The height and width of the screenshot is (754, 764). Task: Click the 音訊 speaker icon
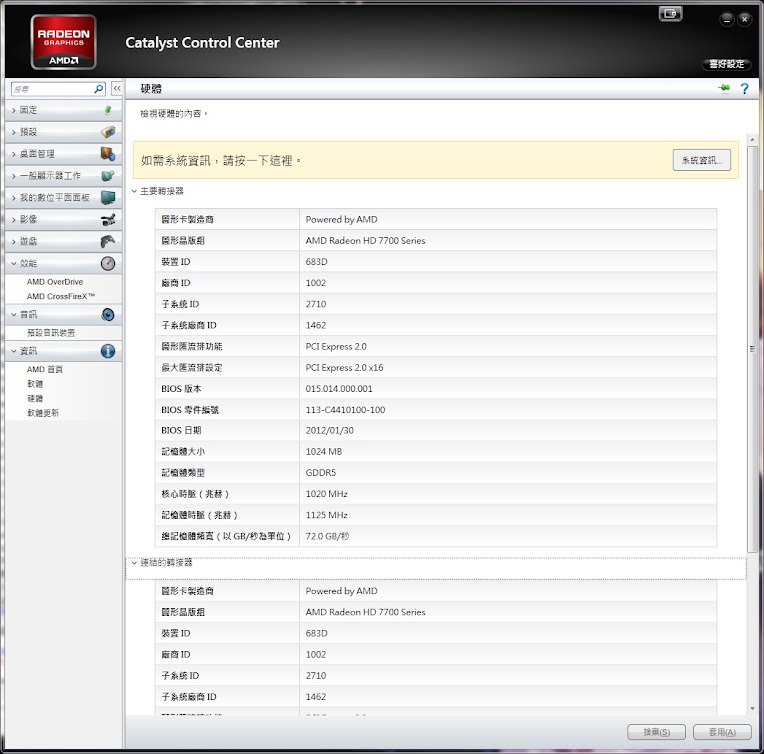(108, 314)
